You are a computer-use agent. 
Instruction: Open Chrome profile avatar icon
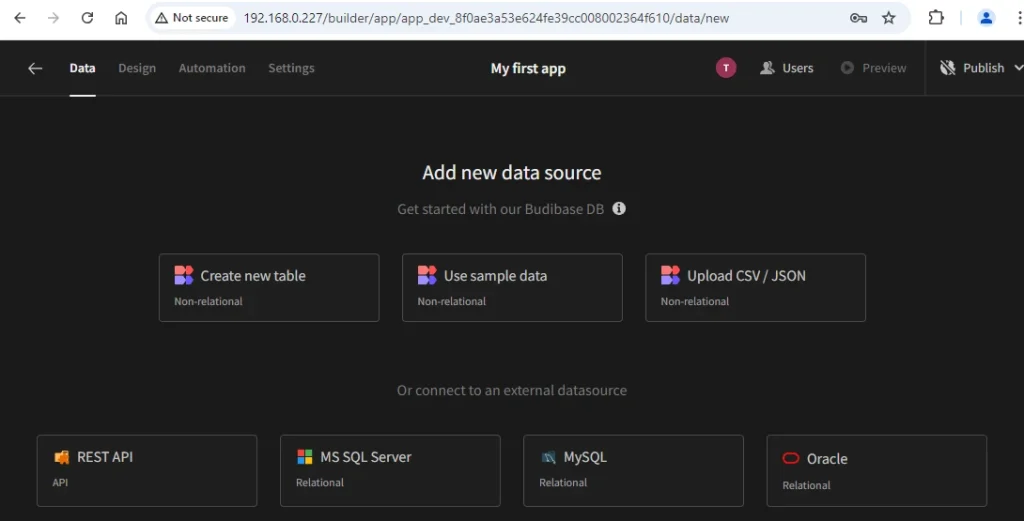[986, 18]
